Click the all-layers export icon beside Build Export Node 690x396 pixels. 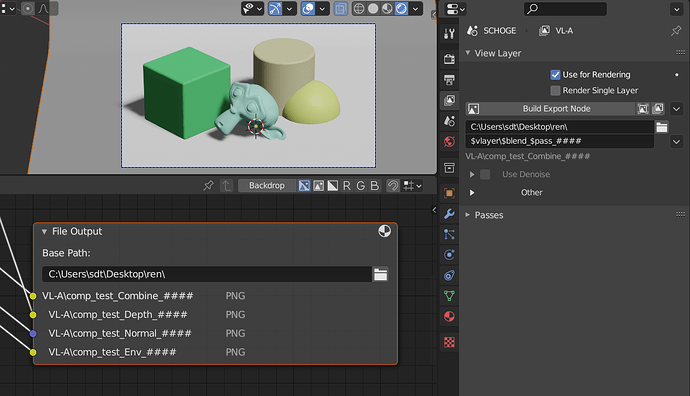pyautogui.click(x=658, y=109)
